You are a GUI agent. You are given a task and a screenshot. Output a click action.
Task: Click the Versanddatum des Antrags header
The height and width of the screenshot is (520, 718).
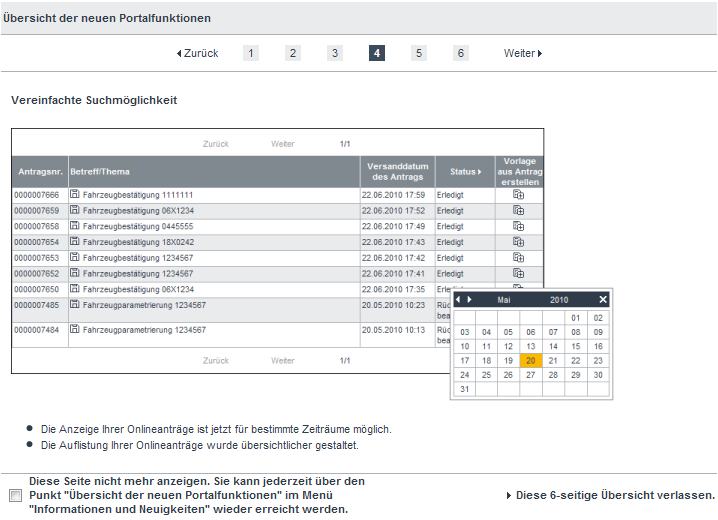pos(397,172)
